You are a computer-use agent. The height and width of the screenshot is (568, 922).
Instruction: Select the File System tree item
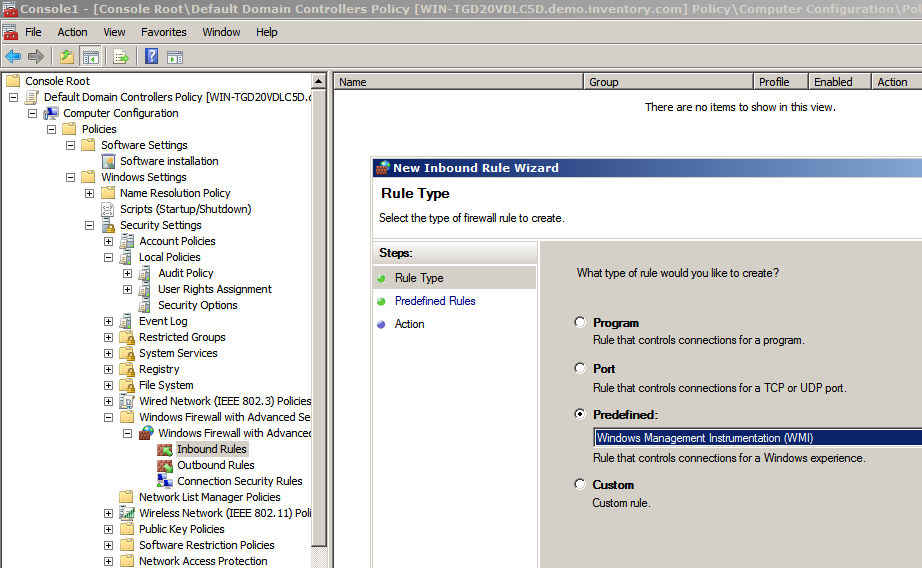(166, 385)
